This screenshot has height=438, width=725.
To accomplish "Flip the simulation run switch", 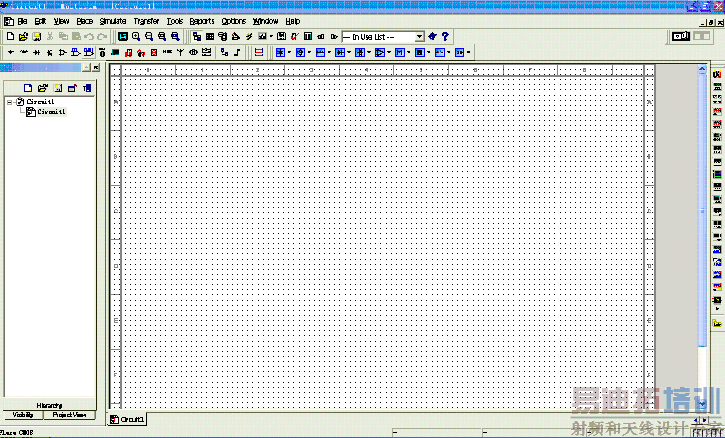I will point(681,36).
